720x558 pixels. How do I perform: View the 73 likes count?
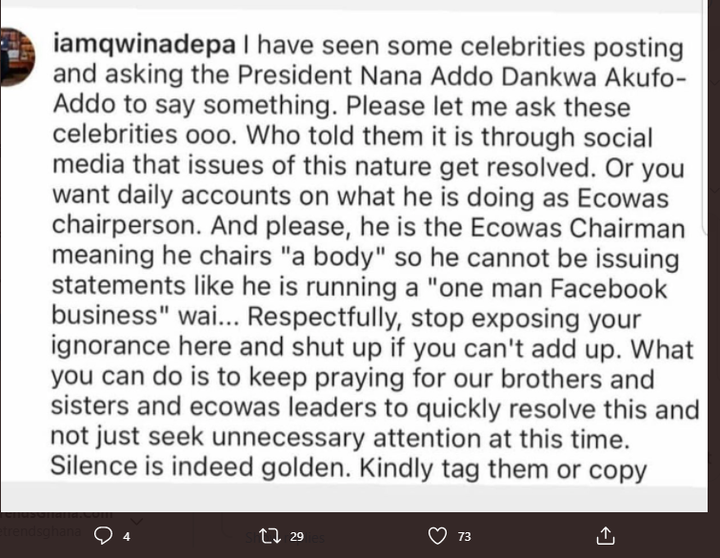pyautogui.click(x=464, y=536)
